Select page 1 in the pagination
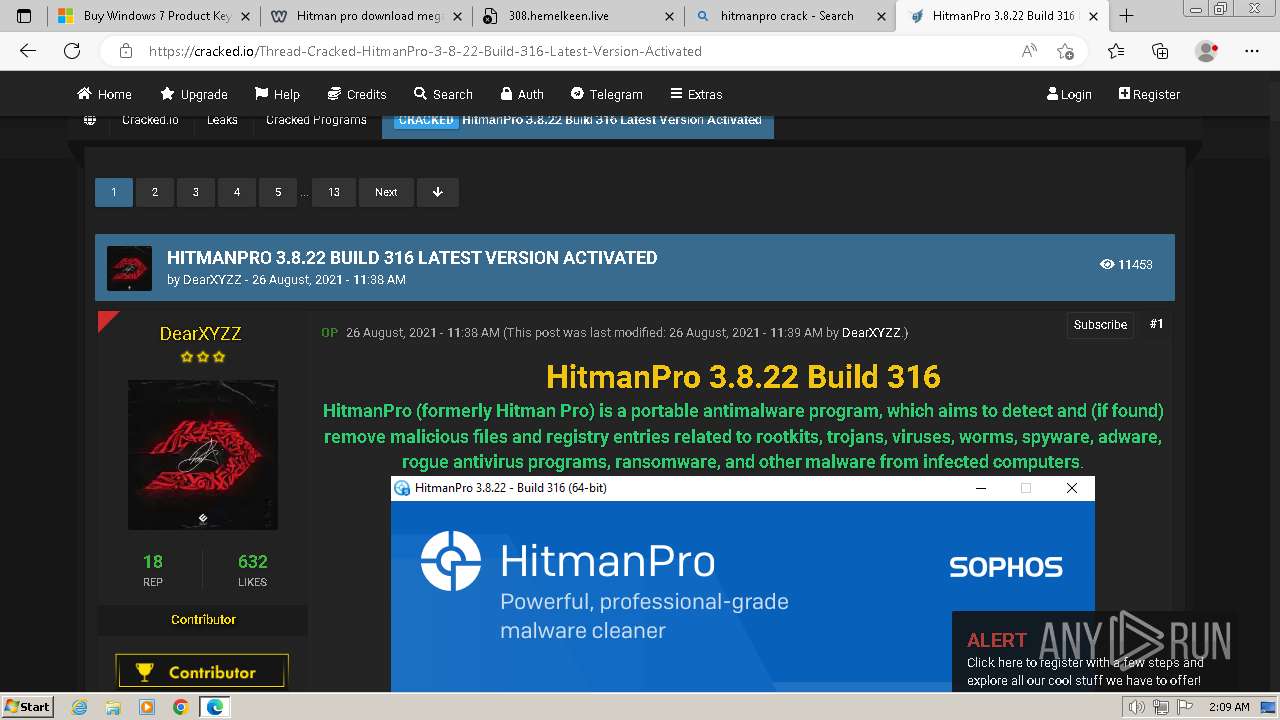The image size is (1280, 720). point(114,192)
